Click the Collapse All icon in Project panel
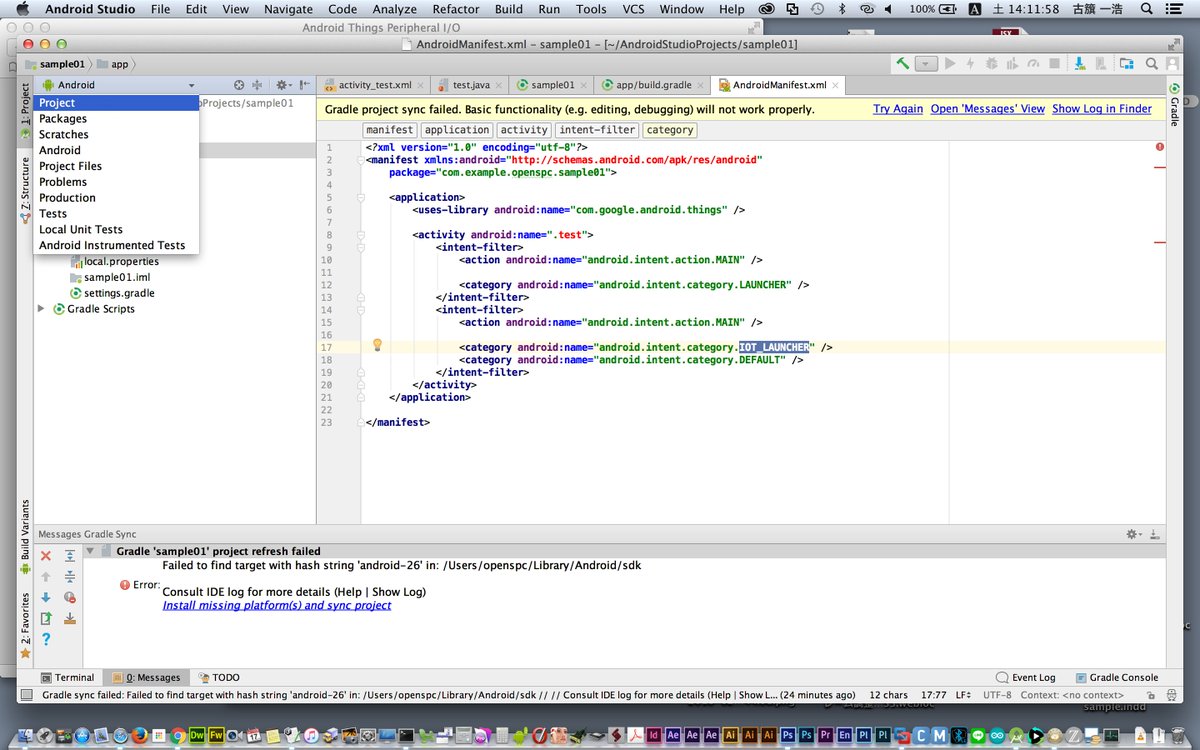 pyautogui.click(x=257, y=85)
